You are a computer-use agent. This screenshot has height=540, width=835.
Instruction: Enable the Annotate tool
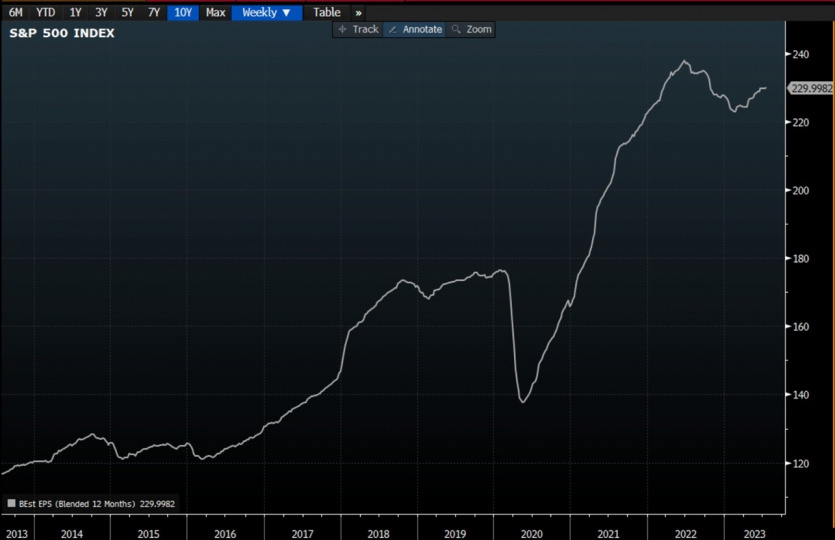pos(415,29)
